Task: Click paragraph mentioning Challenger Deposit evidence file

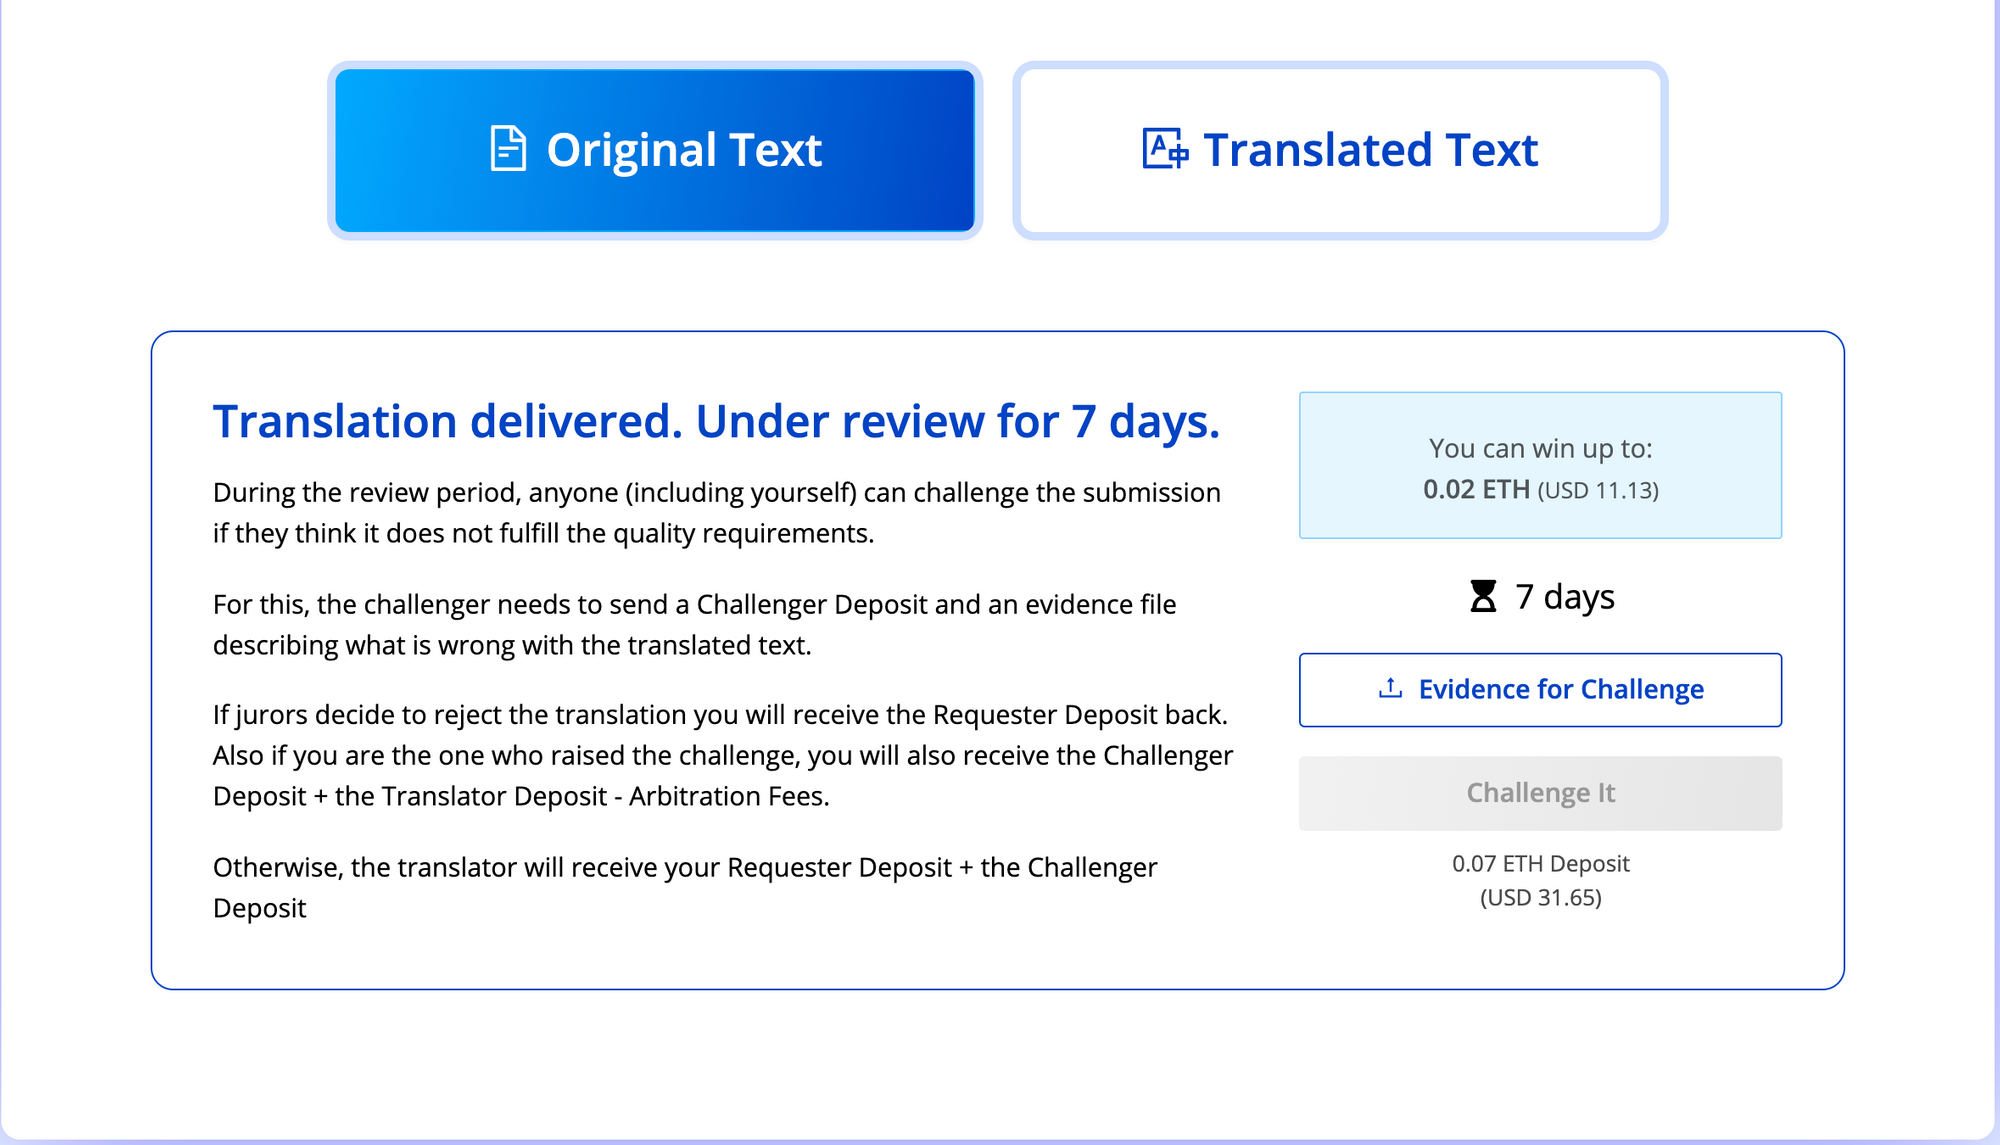Action: (x=694, y=625)
